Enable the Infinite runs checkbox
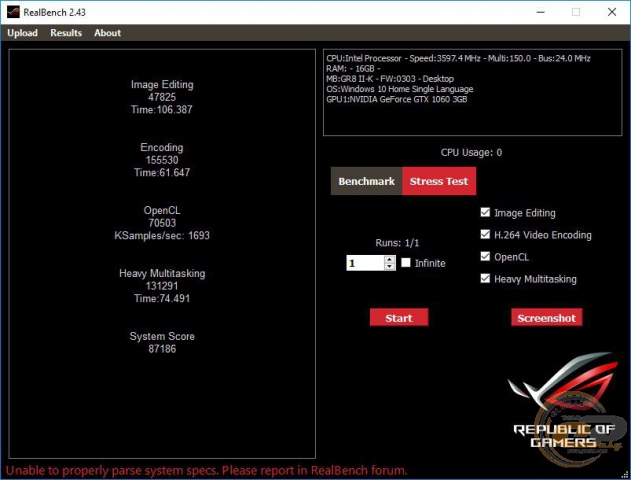 click(406, 263)
